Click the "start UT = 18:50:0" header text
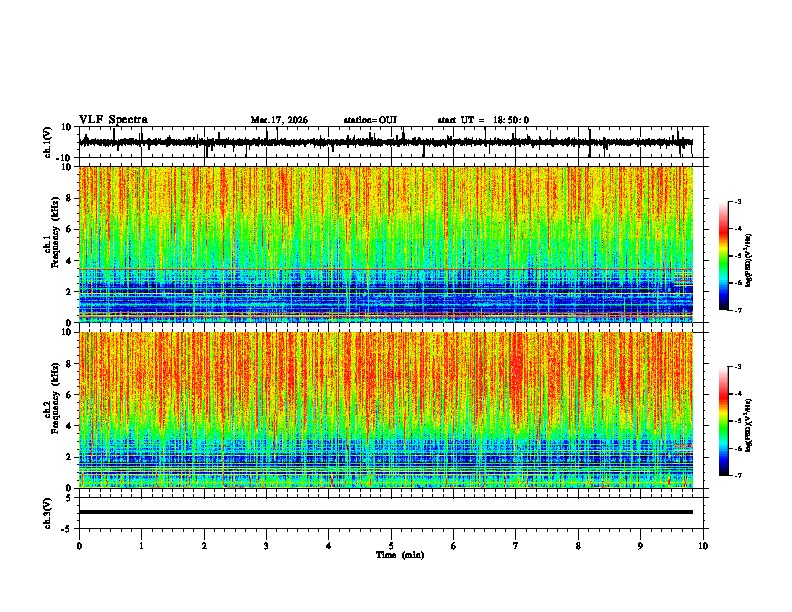Screen dimensions: 792x612 [x=483, y=120]
